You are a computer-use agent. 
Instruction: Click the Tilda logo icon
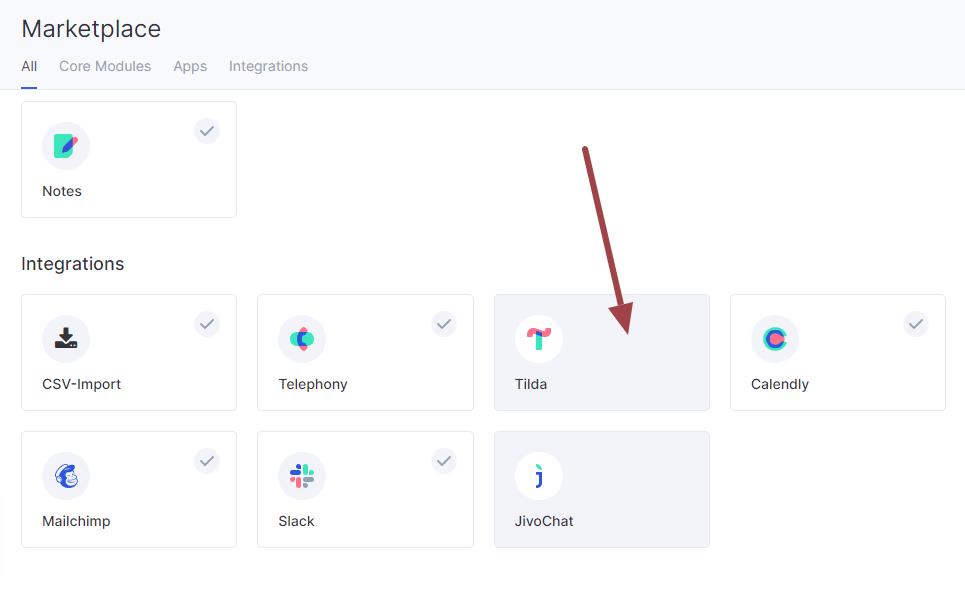coord(539,339)
